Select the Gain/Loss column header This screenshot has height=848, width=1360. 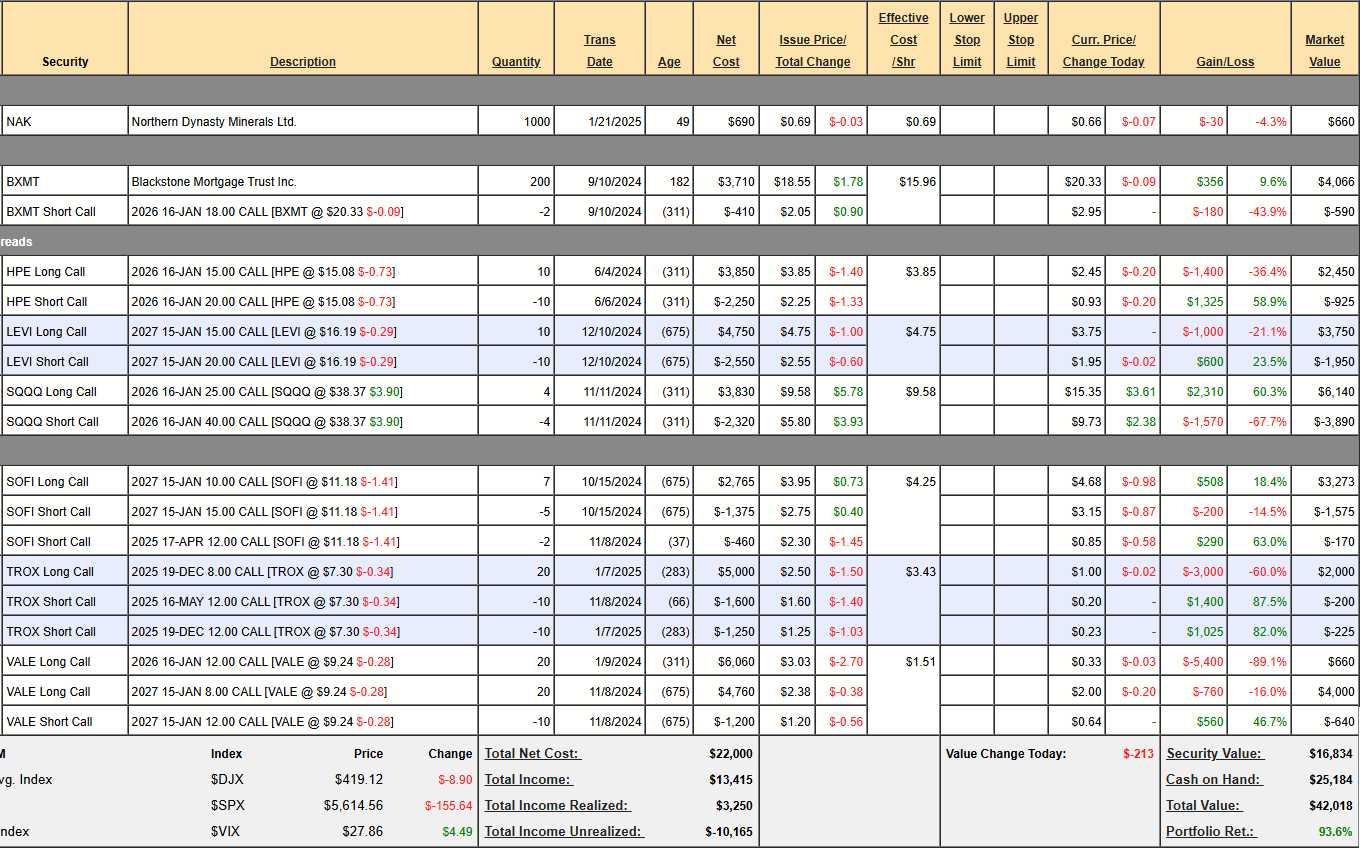coord(1225,62)
